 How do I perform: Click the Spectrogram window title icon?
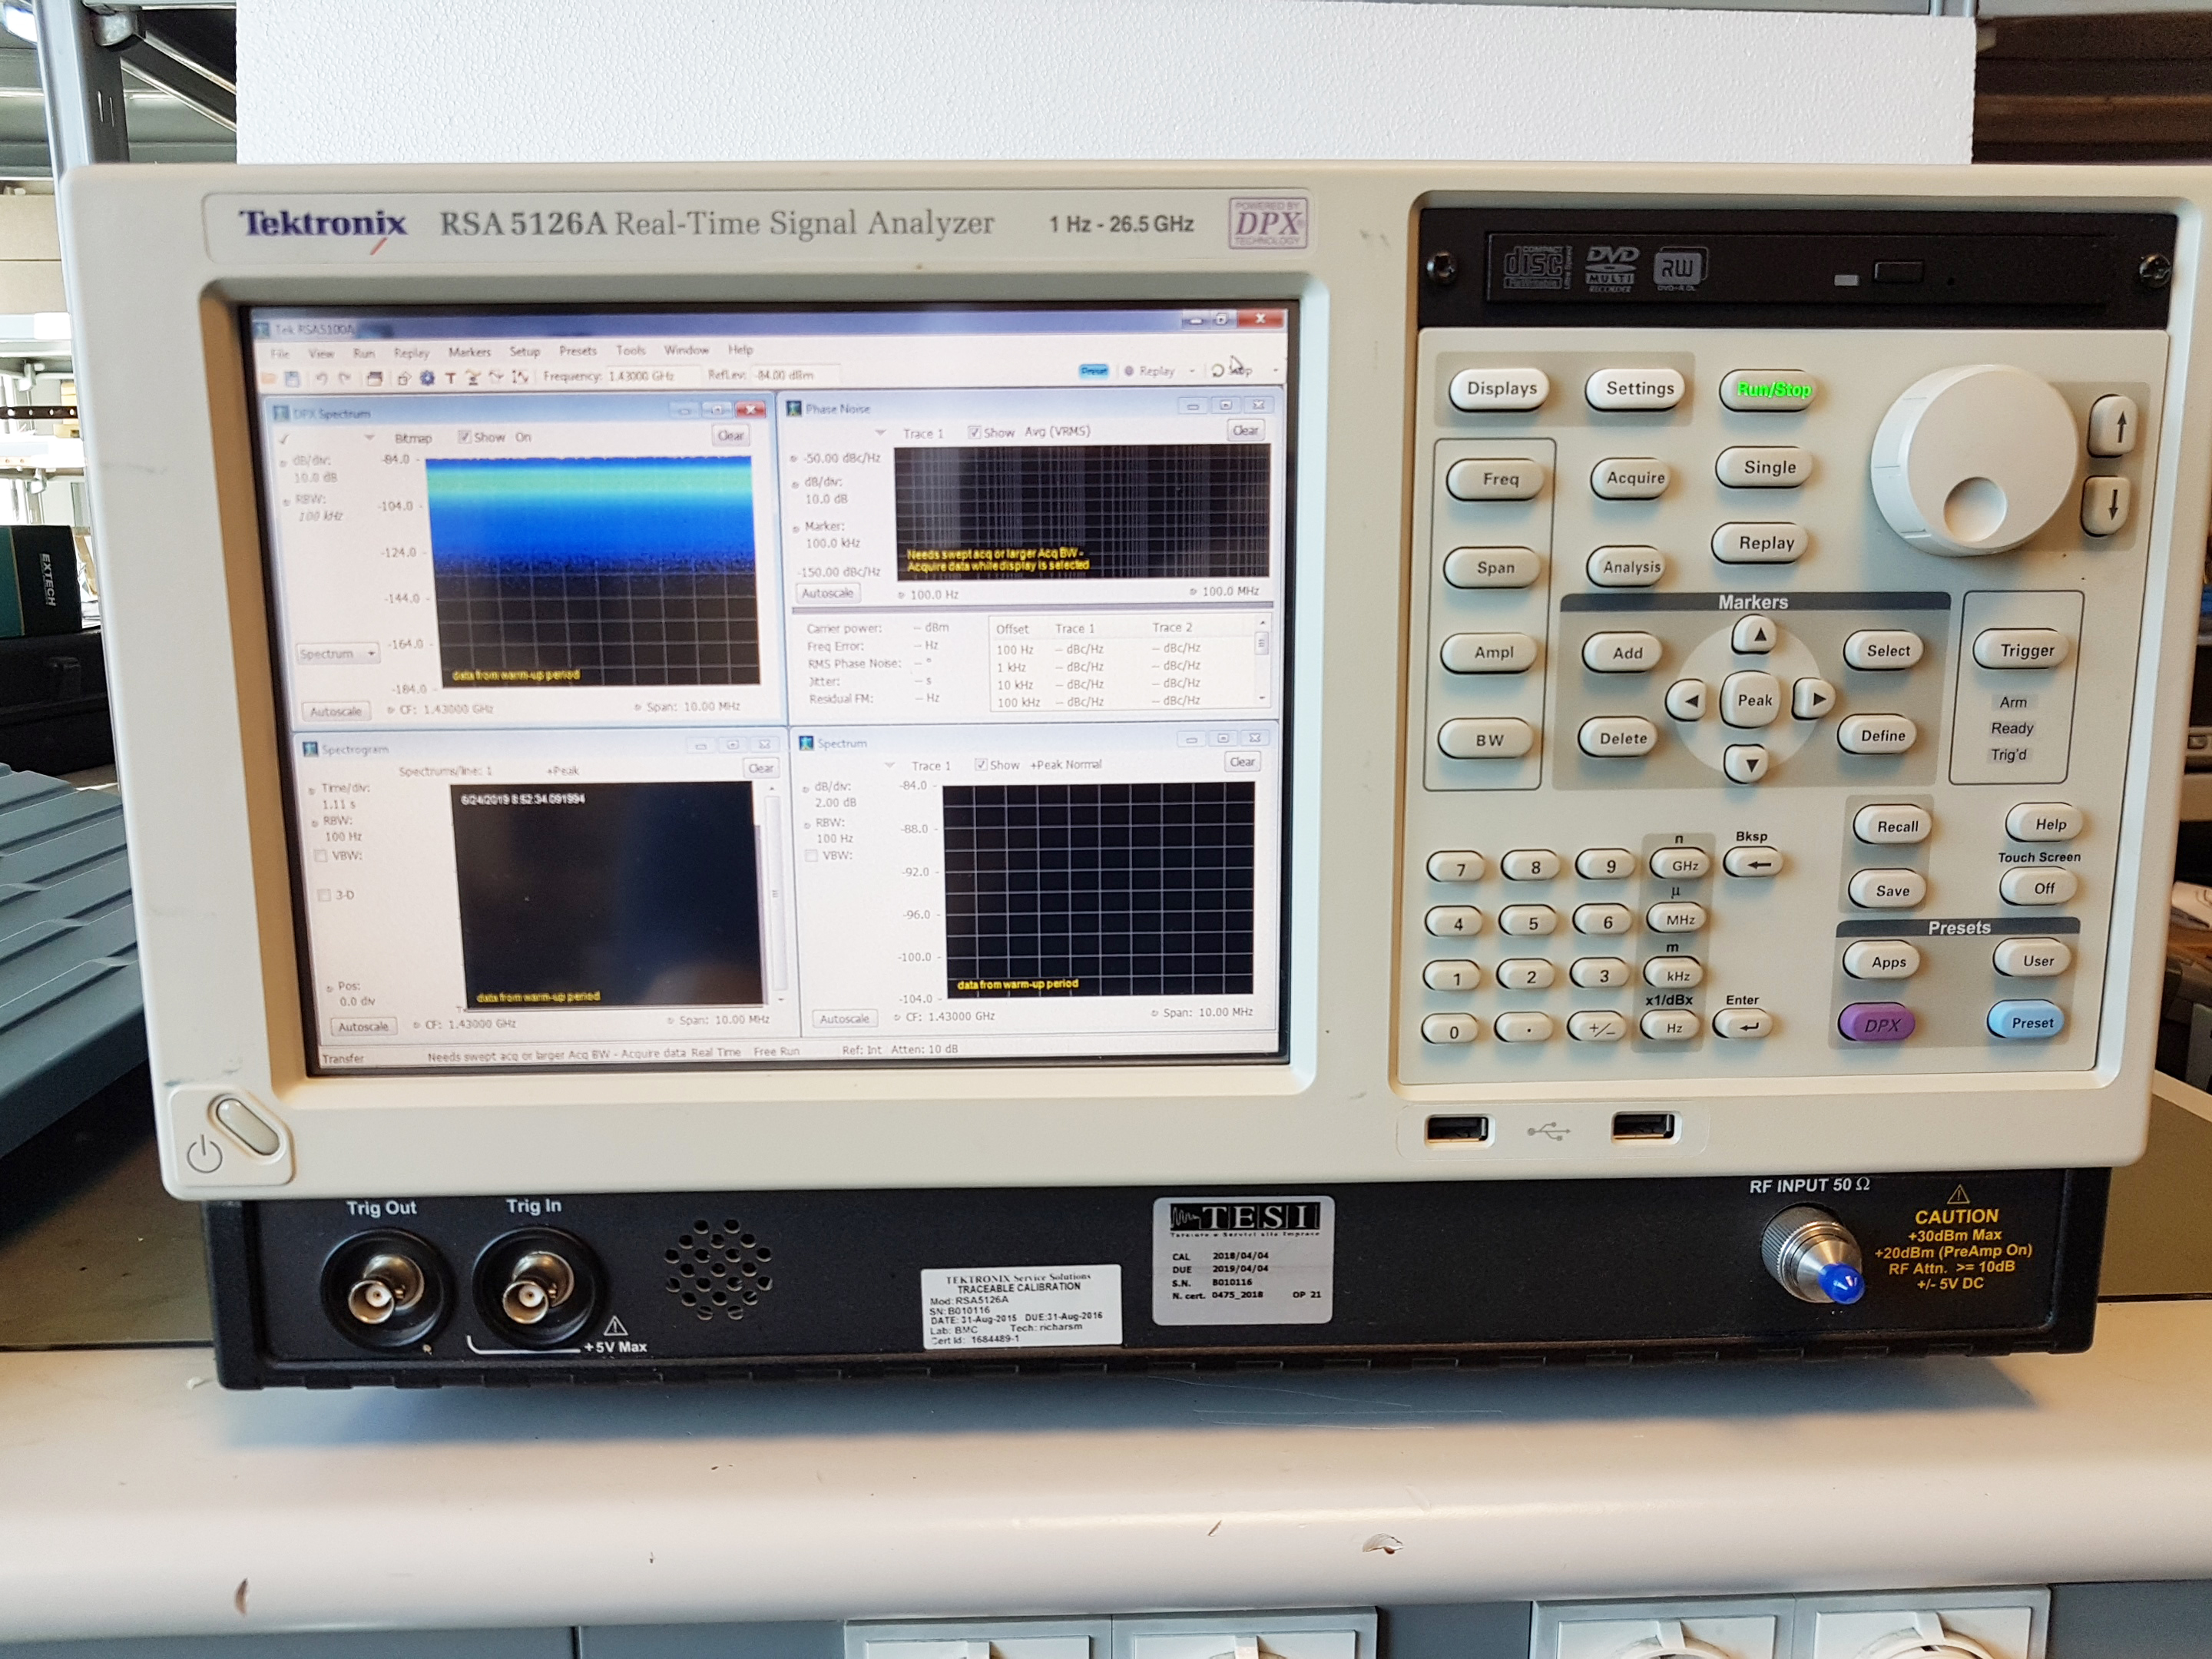[310, 748]
